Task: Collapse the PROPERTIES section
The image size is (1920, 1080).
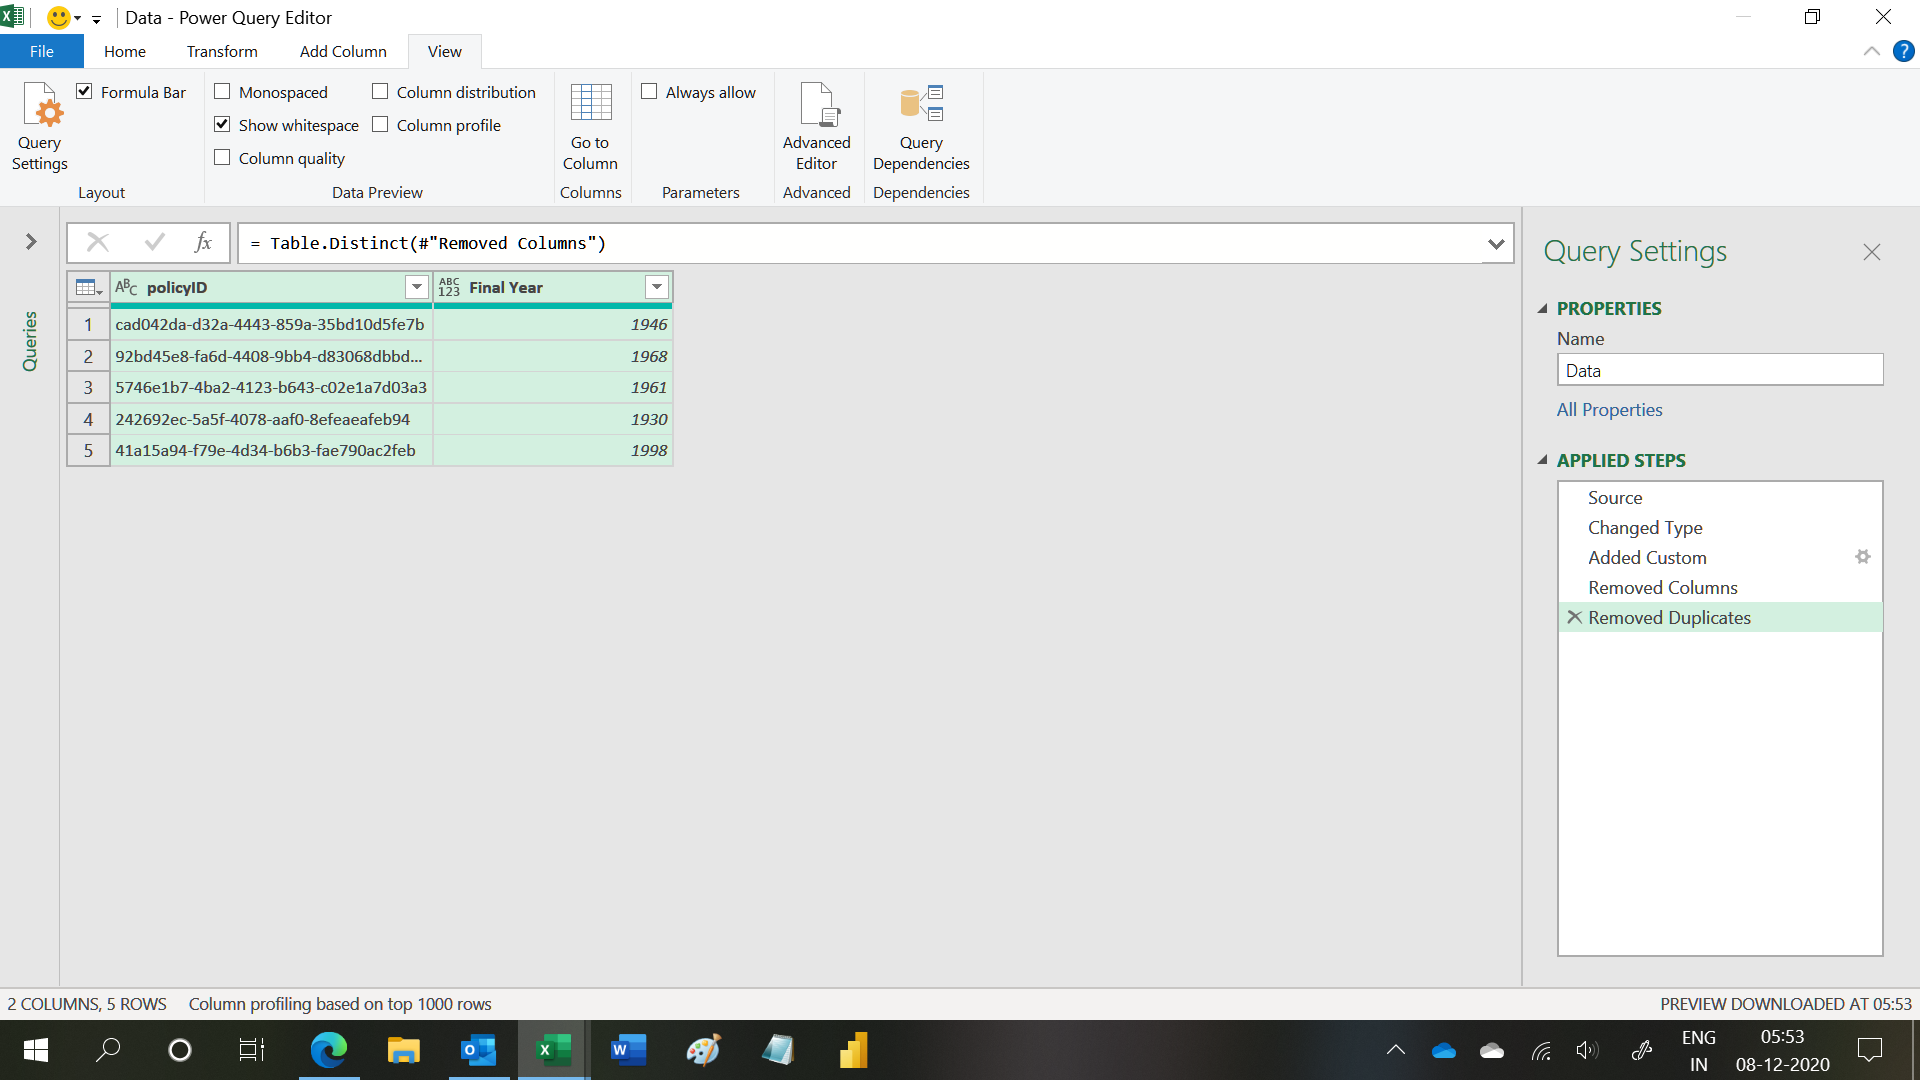Action: (1543, 309)
